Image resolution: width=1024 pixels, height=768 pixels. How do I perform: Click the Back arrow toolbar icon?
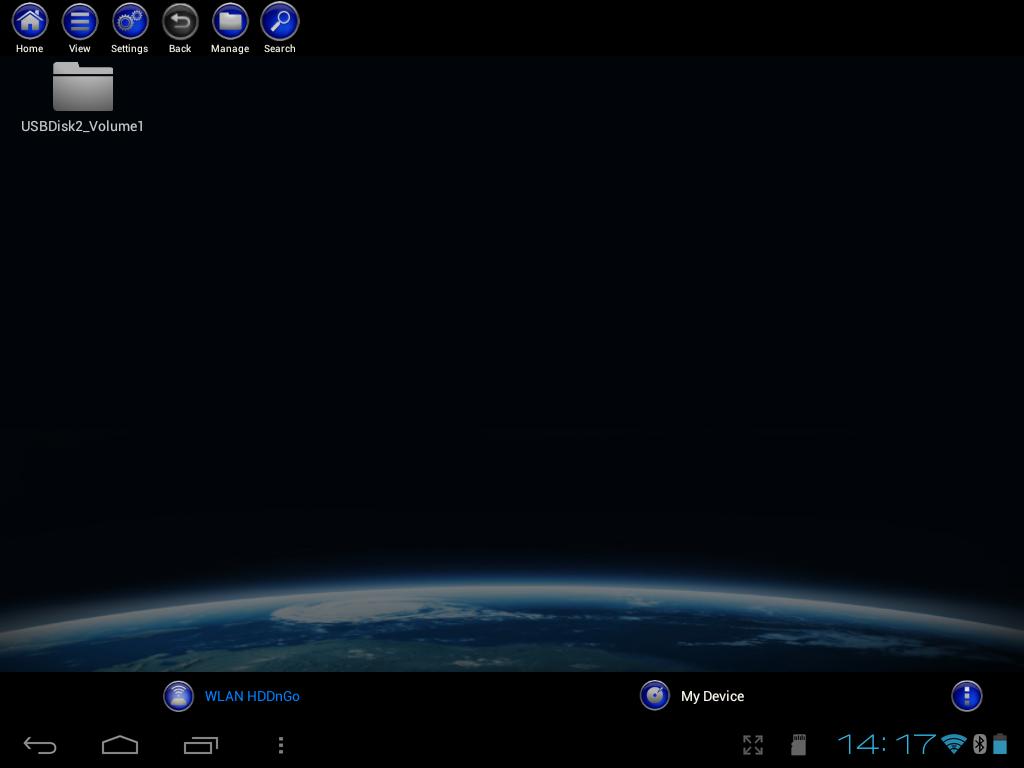pyautogui.click(x=180, y=20)
